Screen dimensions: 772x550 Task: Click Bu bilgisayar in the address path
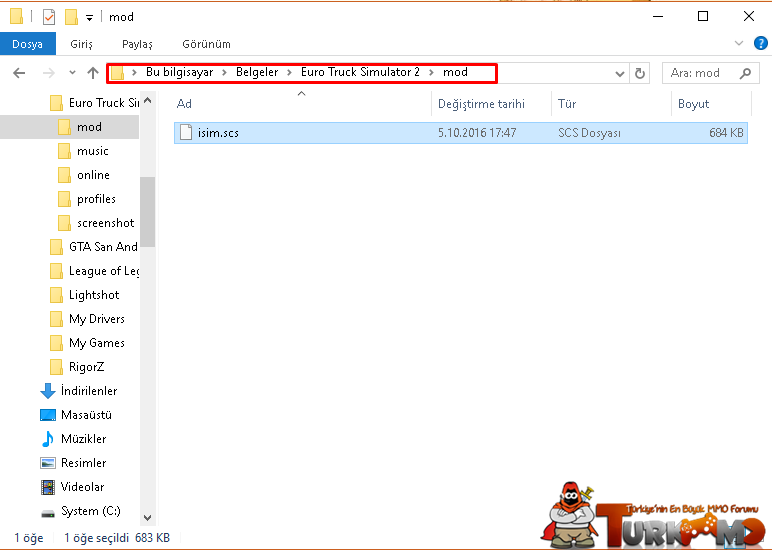(179, 72)
